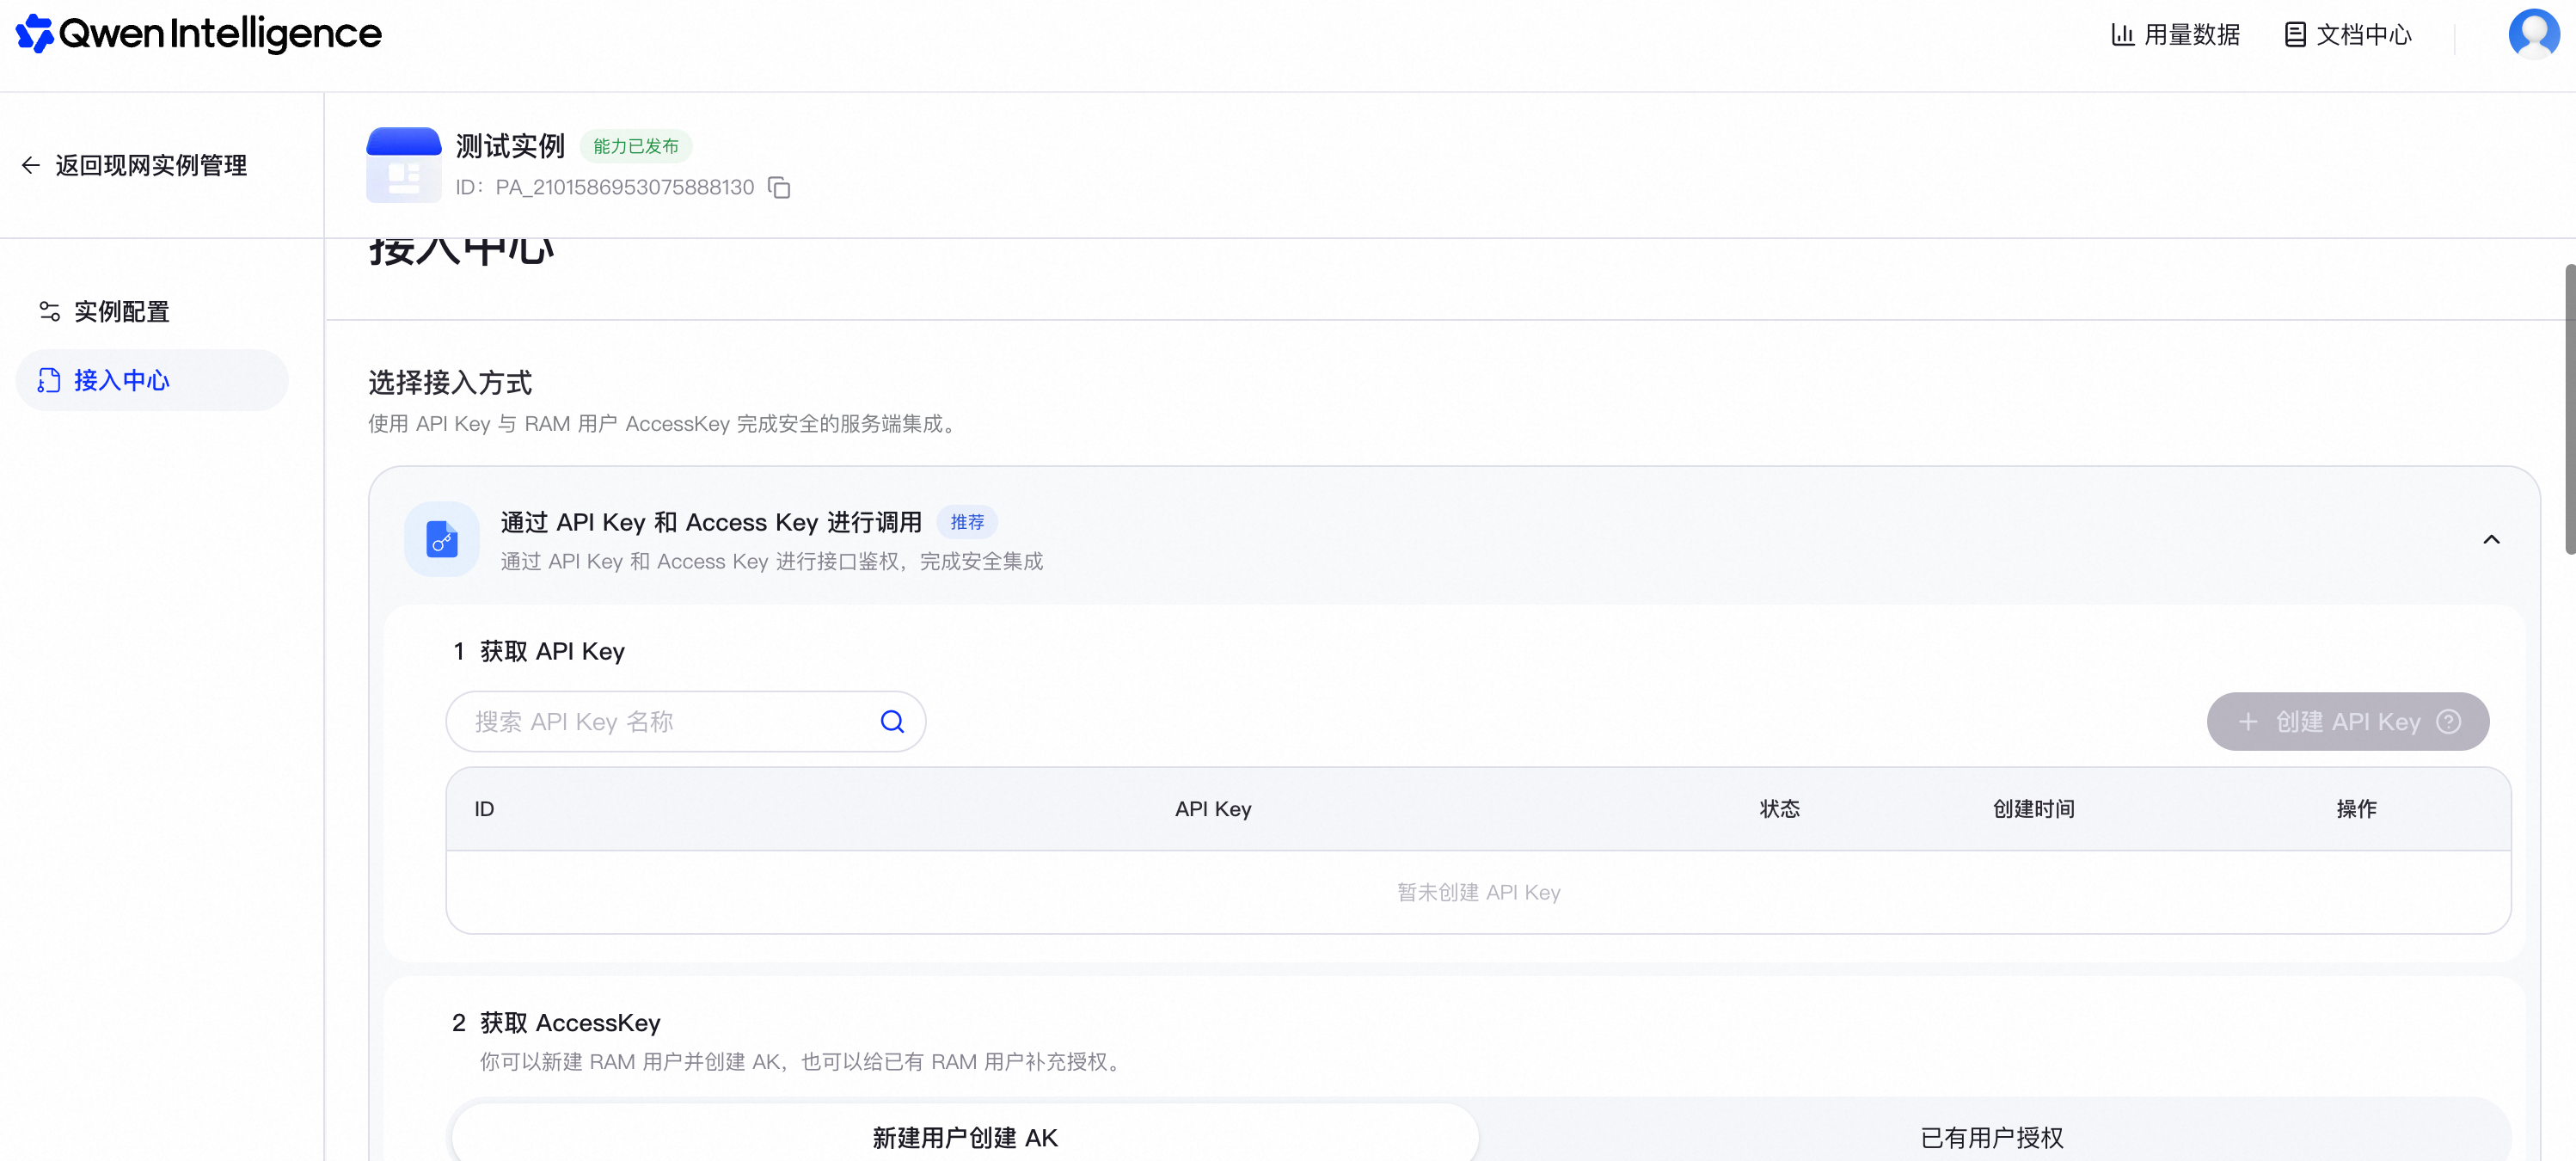
Task: Open the 文档中心 documentation center
Action: [2348, 35]
